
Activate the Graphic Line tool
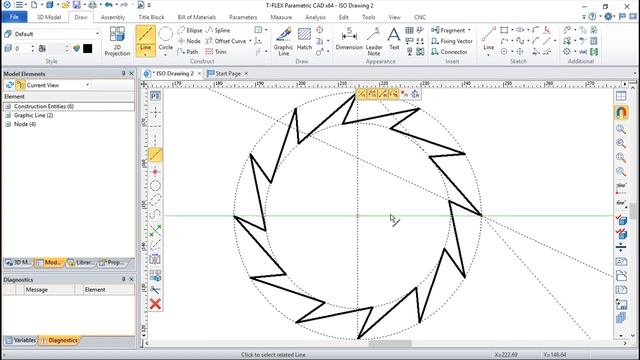pyautogui.click(x=284, y=41)
